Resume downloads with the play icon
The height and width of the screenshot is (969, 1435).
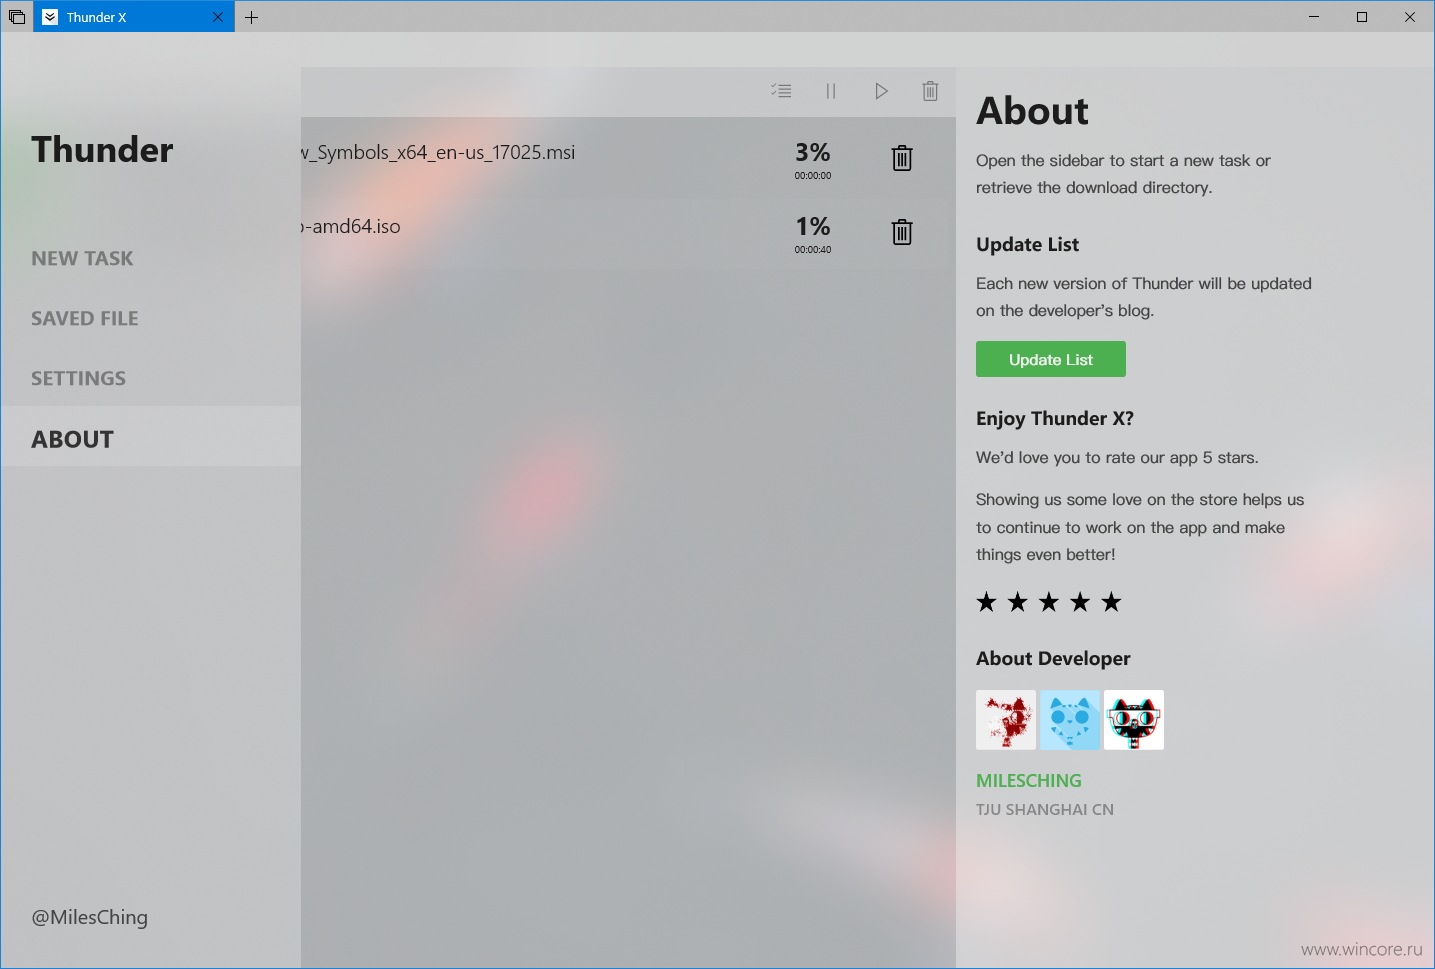point(881,91)
